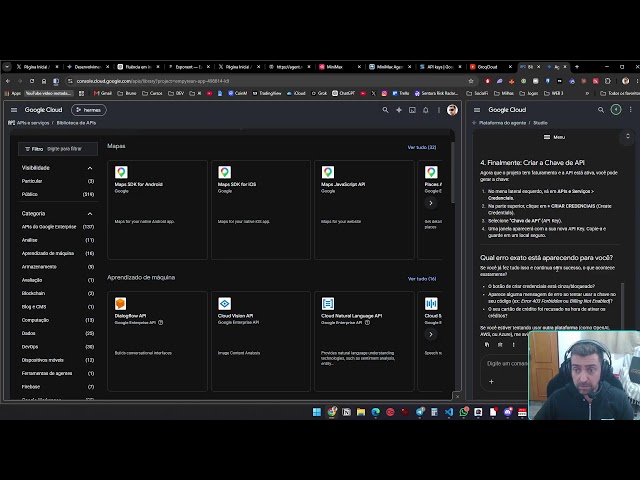The height and width of the screenshot is (480, 640).
Task: Click the 'Digite um' chat input box
Action: [506, 363]
